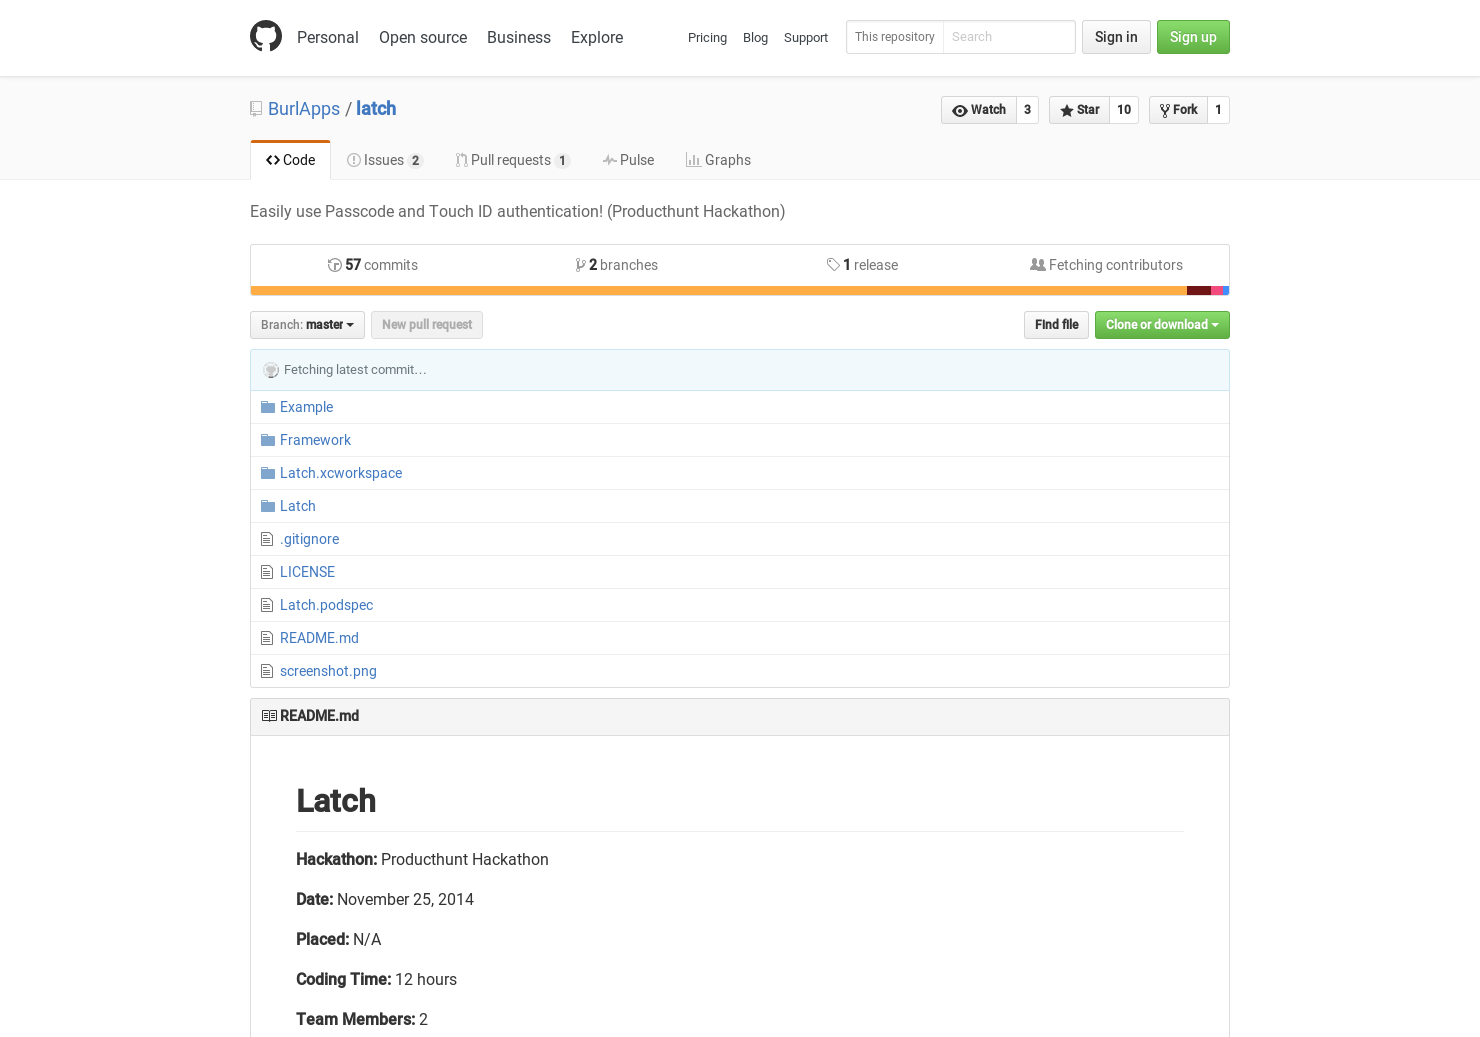Click the folder icon next to Framework
Image resolution: width=1480 pixels, height=1037 pixels.
[x=268, y=440]
